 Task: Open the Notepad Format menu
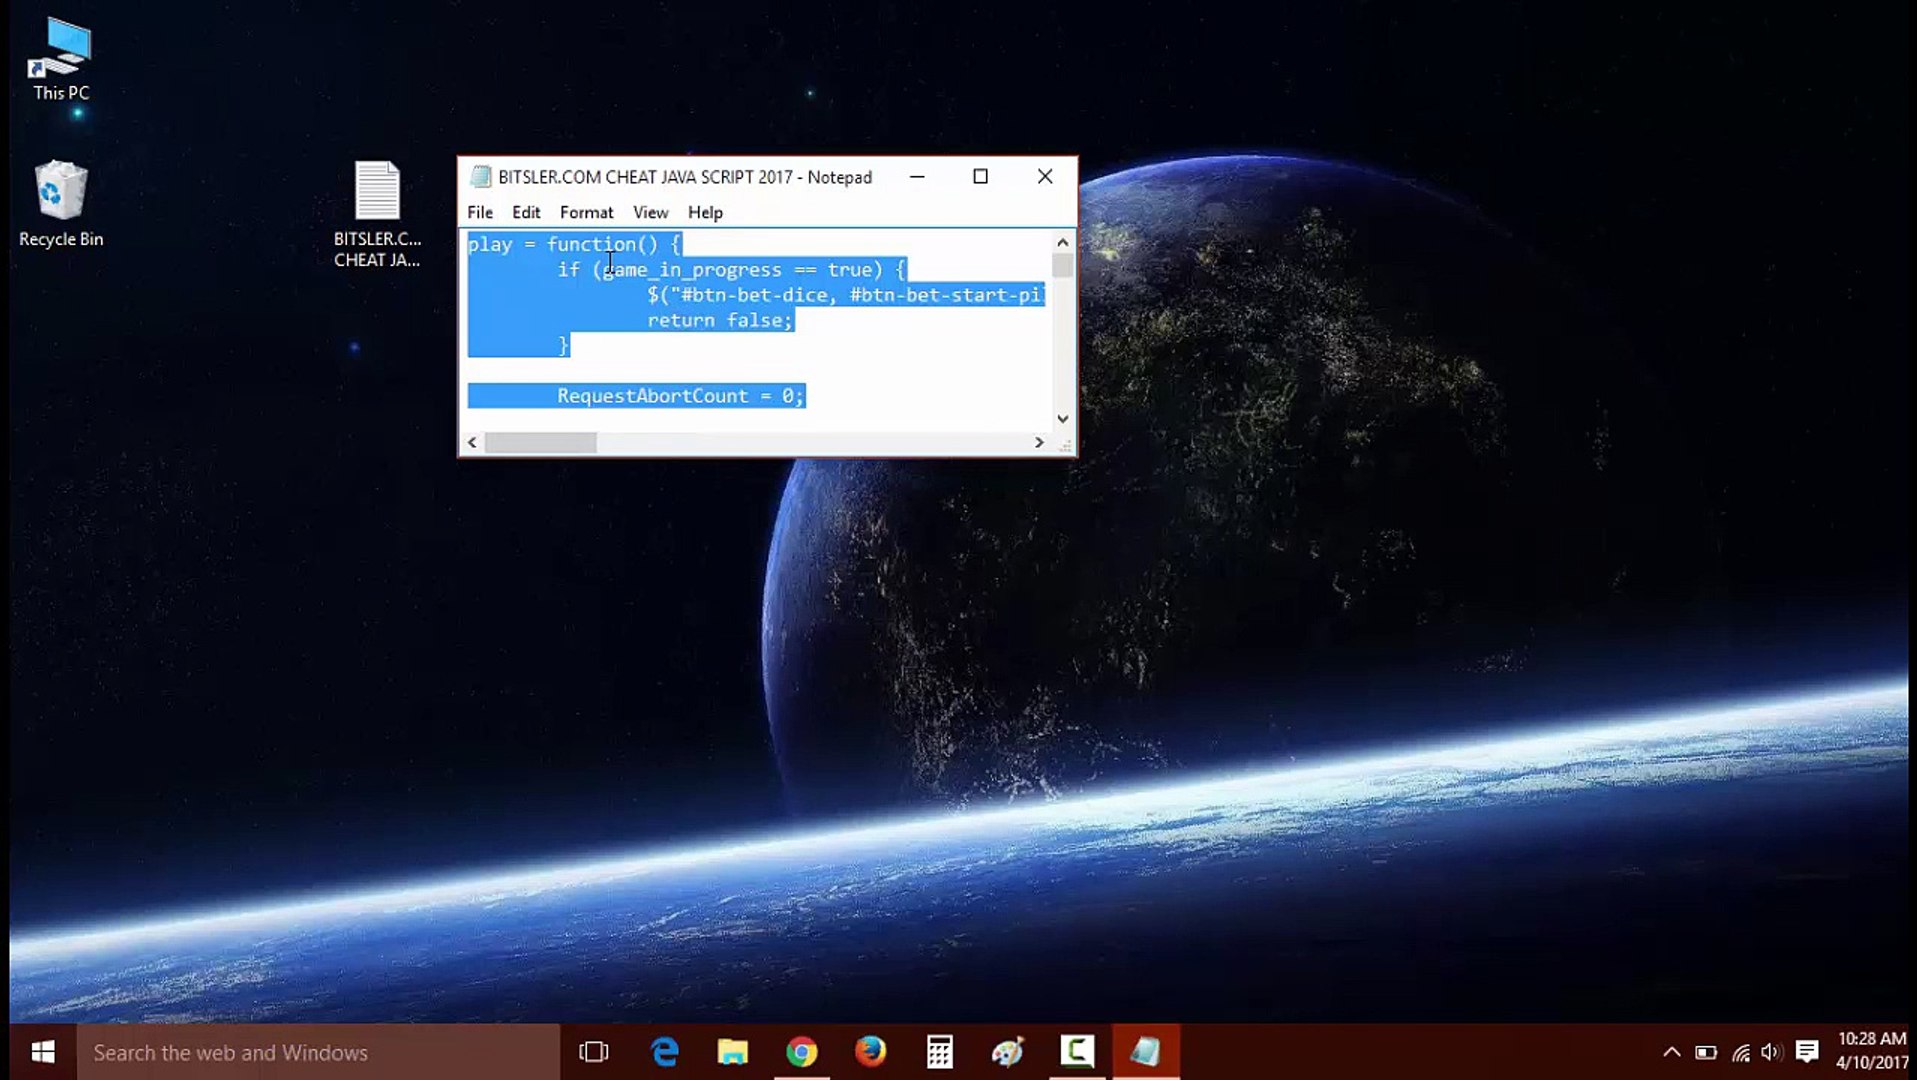[x=586, y=212]
